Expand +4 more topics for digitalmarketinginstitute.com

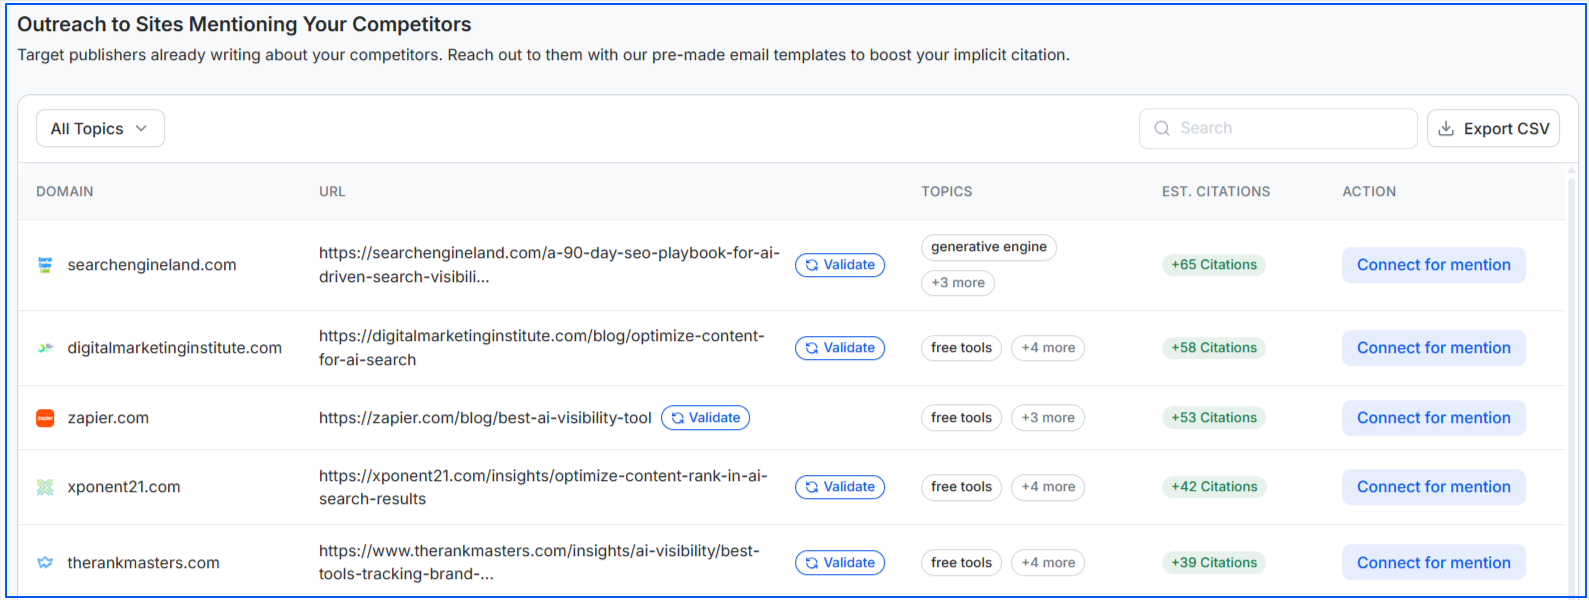(1048, 348)
